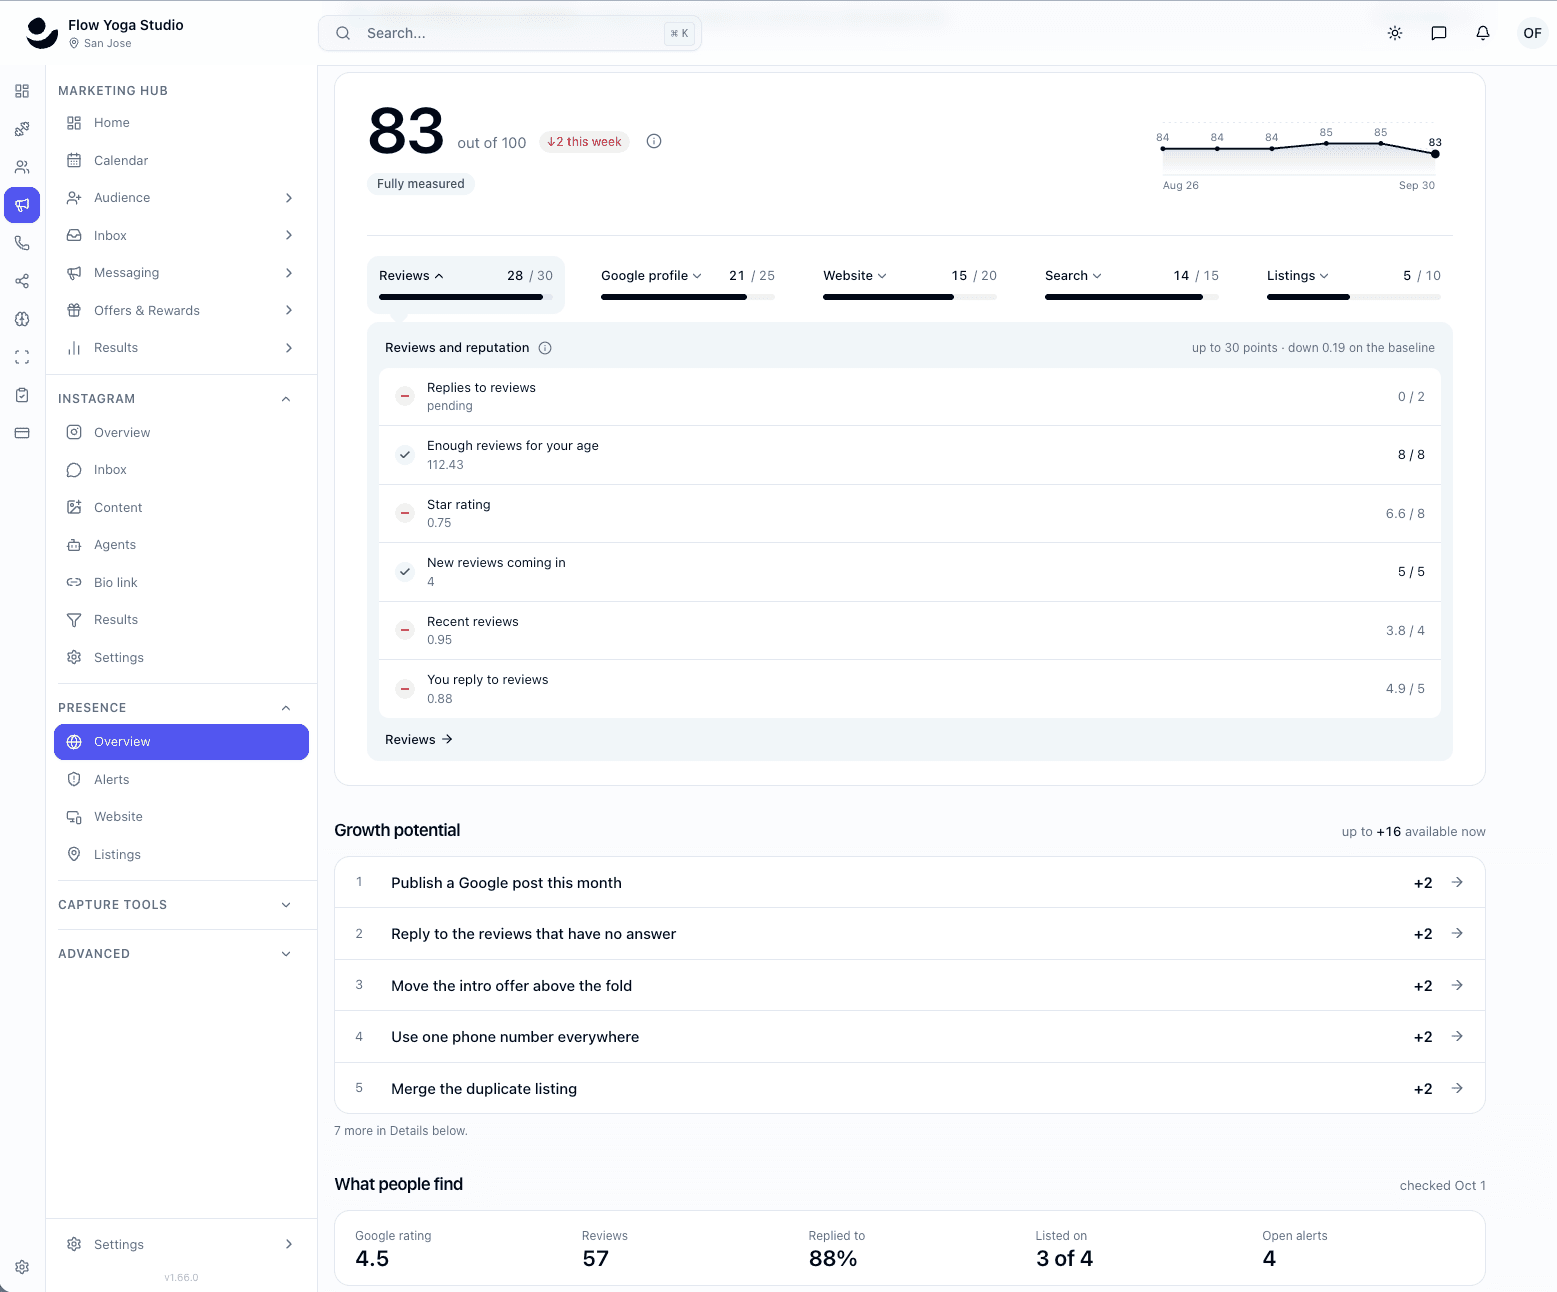This screenshot has width=1557, height=1292.
Task: Open Instagram Content page
Action: click(x=181, y=508)
